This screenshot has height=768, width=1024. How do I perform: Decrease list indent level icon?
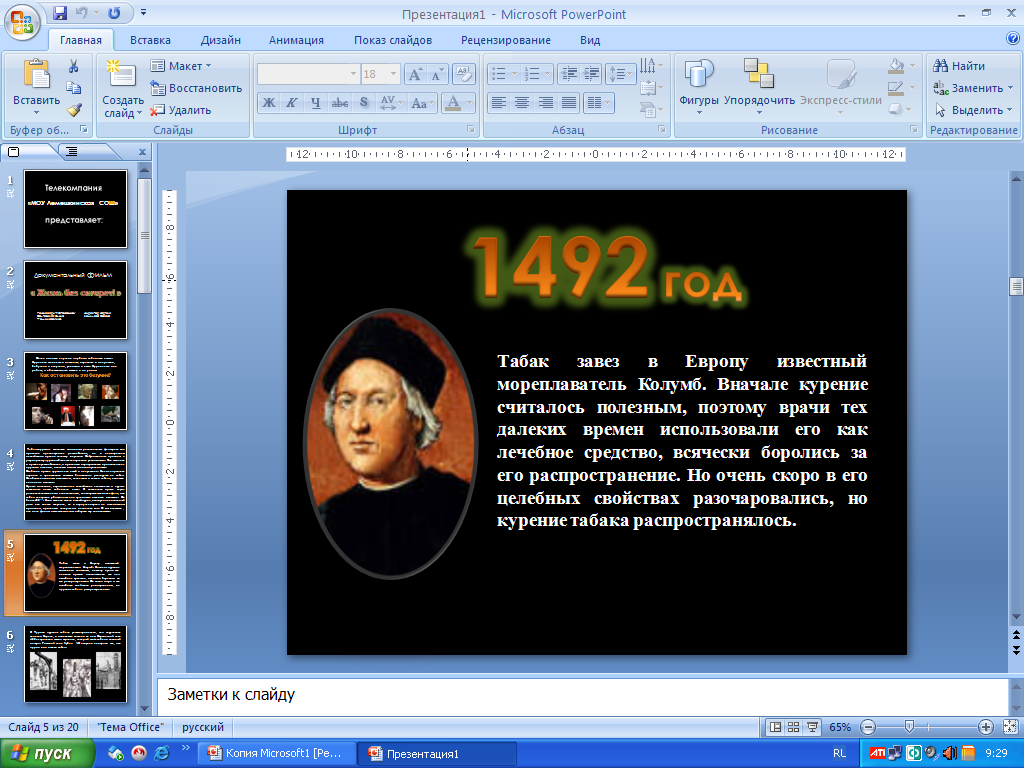(x=569, y=74)
